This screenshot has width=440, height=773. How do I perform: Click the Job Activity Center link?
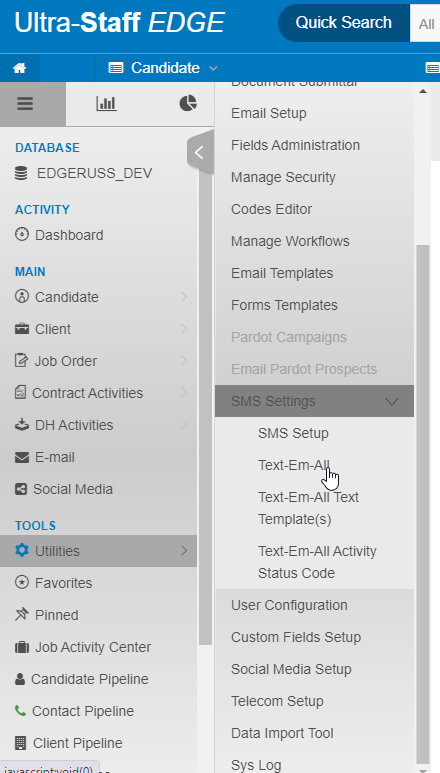pos(93,647)
